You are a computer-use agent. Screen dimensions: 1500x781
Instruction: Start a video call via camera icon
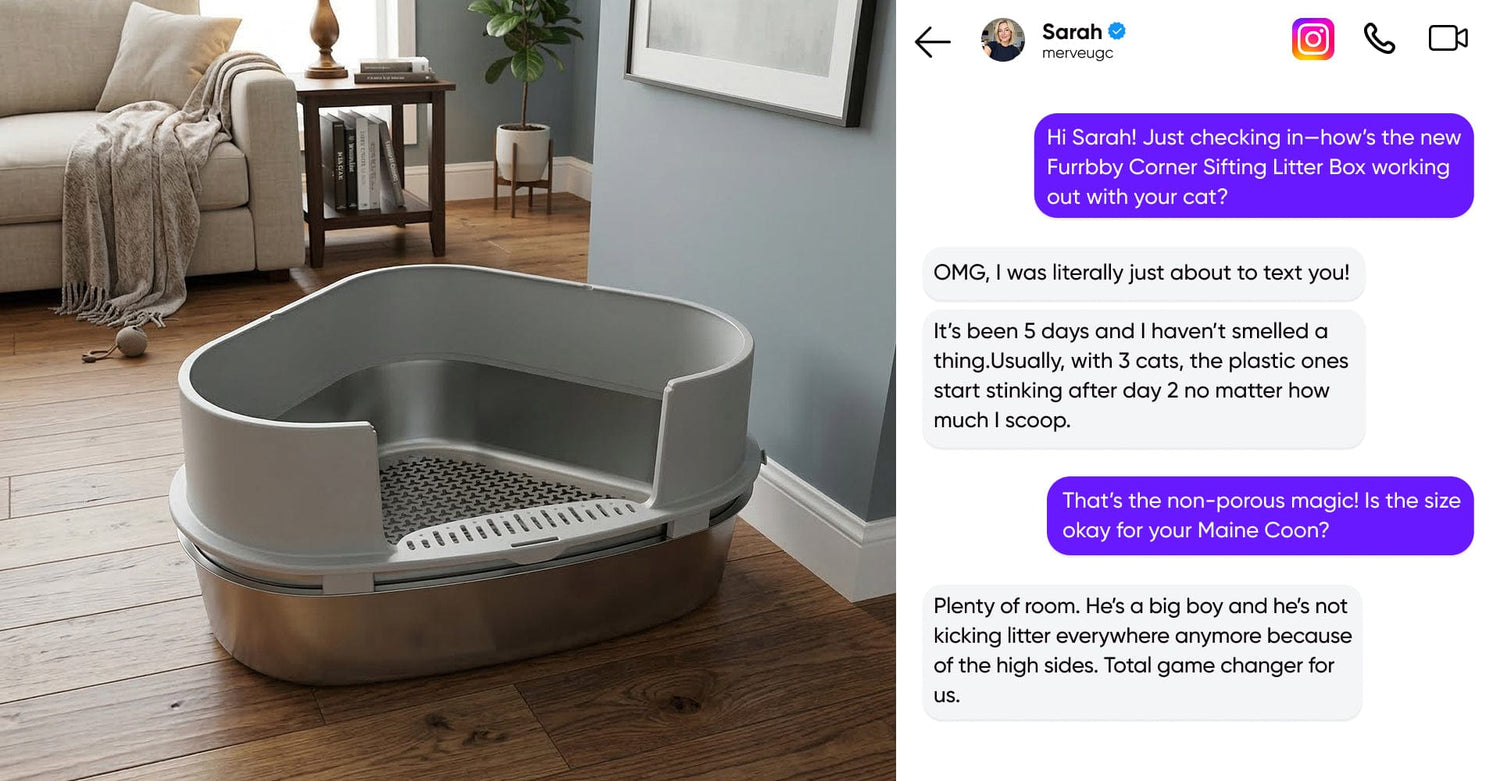1447,39
